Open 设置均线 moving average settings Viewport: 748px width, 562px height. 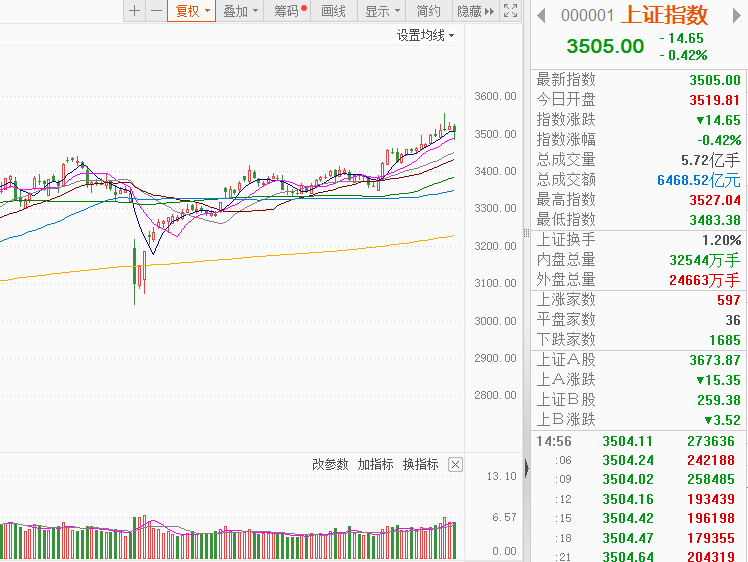point(425,35)
